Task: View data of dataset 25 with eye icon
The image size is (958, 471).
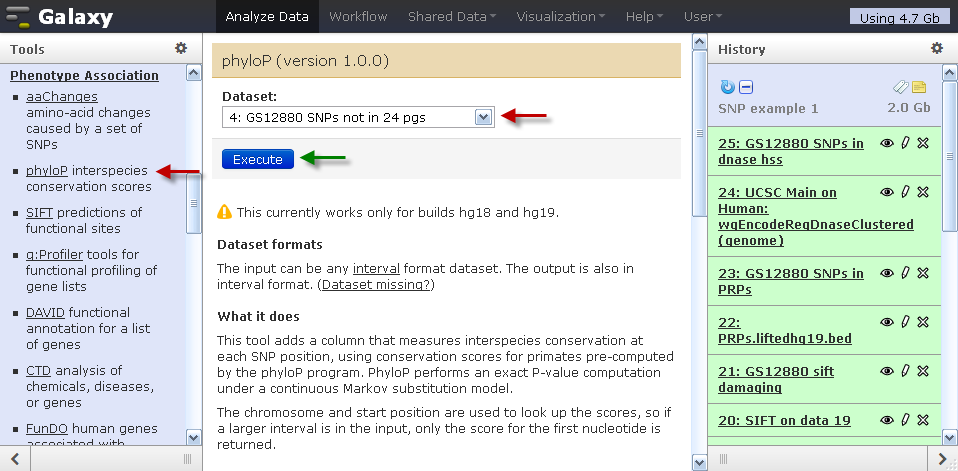Action: (x=887, y=143)
